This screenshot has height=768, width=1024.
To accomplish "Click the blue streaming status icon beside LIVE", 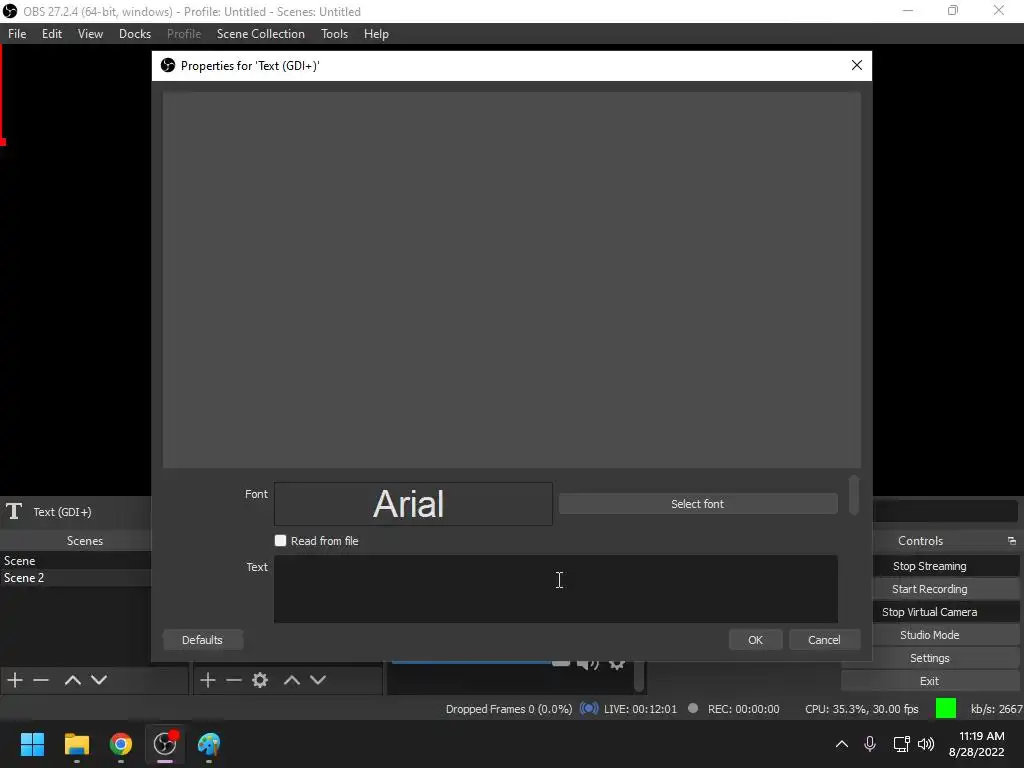I will 588,709.
